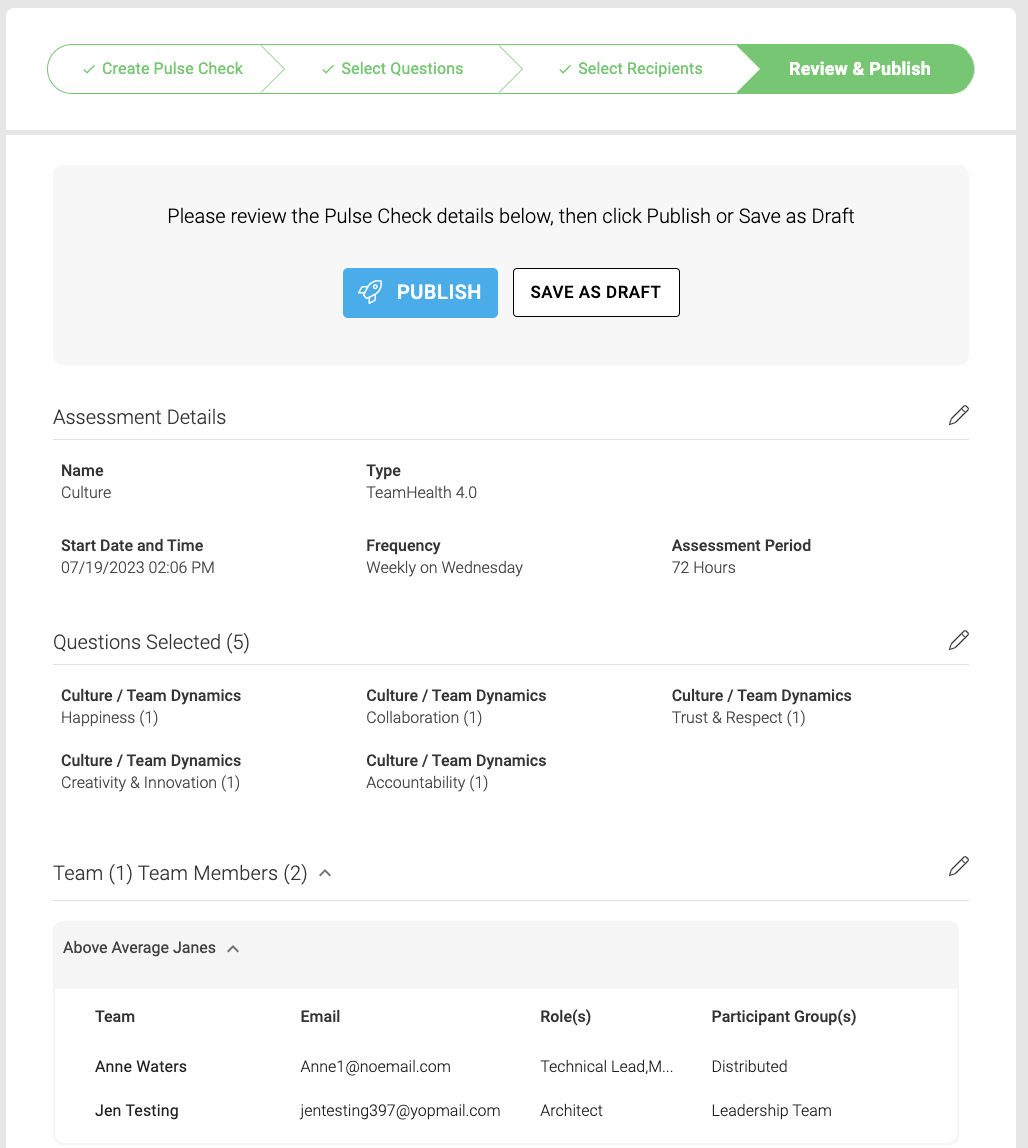The image size is (1028, 1148).
Task: Click Anne Waters member row
Action: [x=506, y=1066]
